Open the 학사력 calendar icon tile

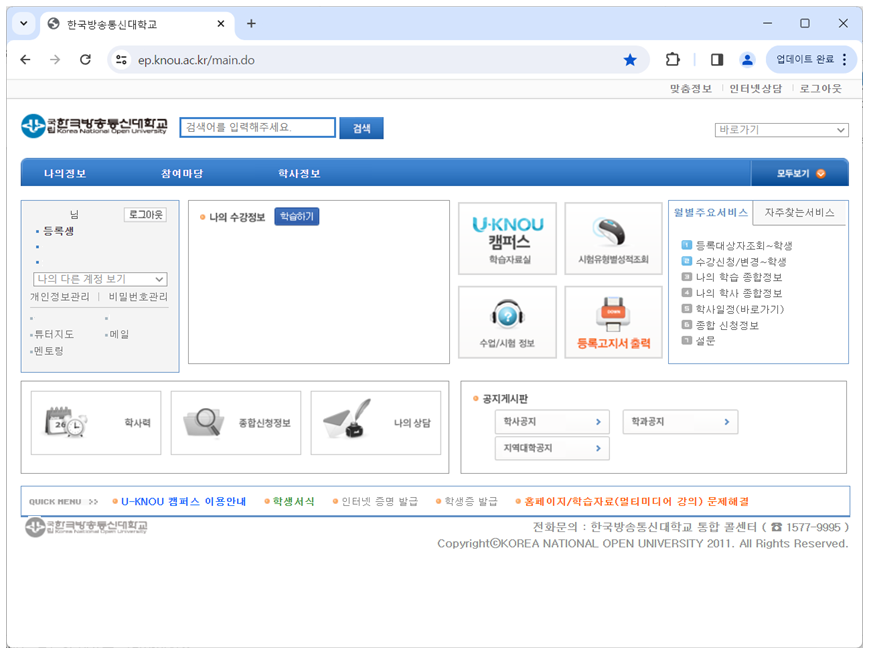96,423
